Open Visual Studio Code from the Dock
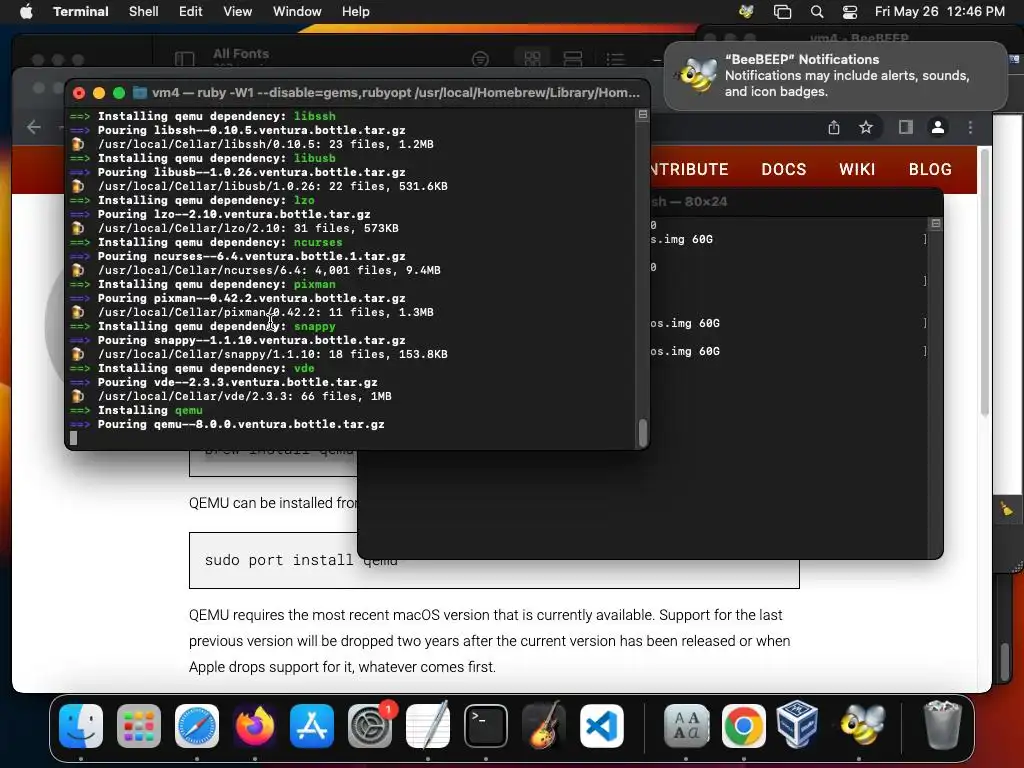The height and width of the screenshot is (768, 1024). coord(601,726)
